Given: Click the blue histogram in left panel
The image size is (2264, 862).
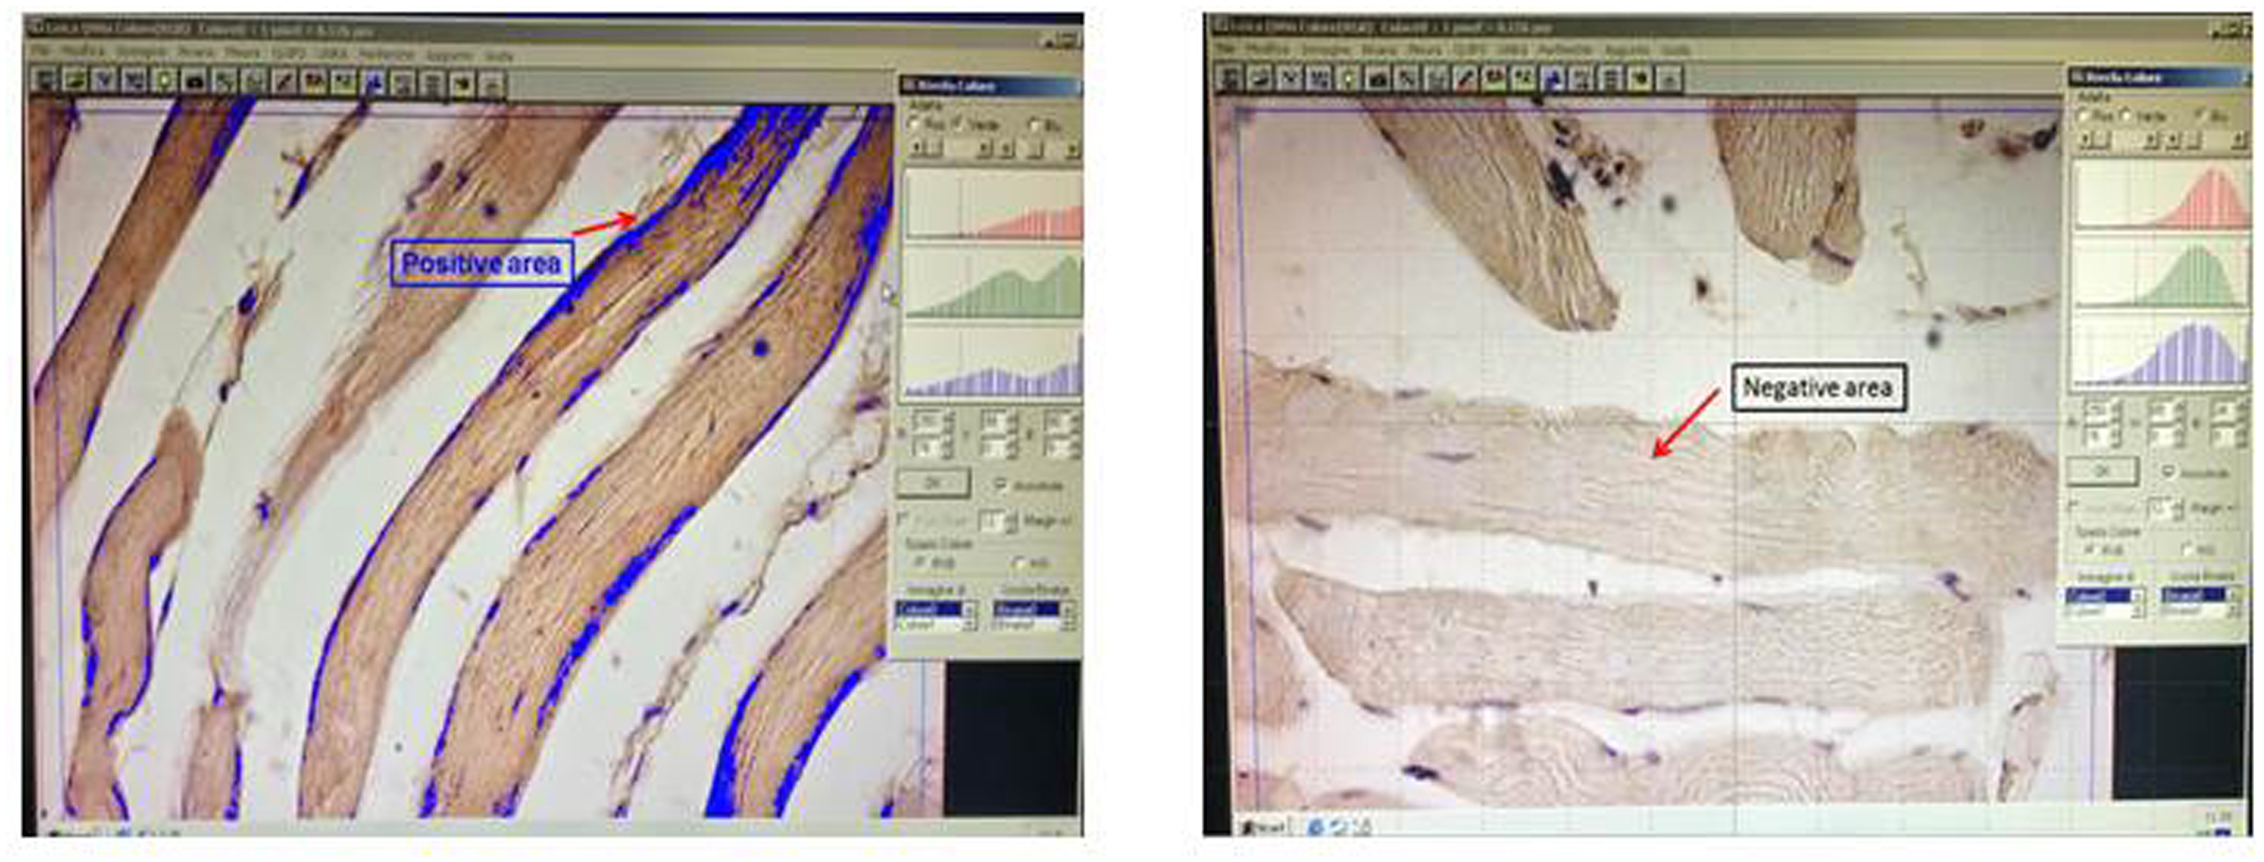Looking at the screenshot, I should pyautogui.click(x=993, y=361).
